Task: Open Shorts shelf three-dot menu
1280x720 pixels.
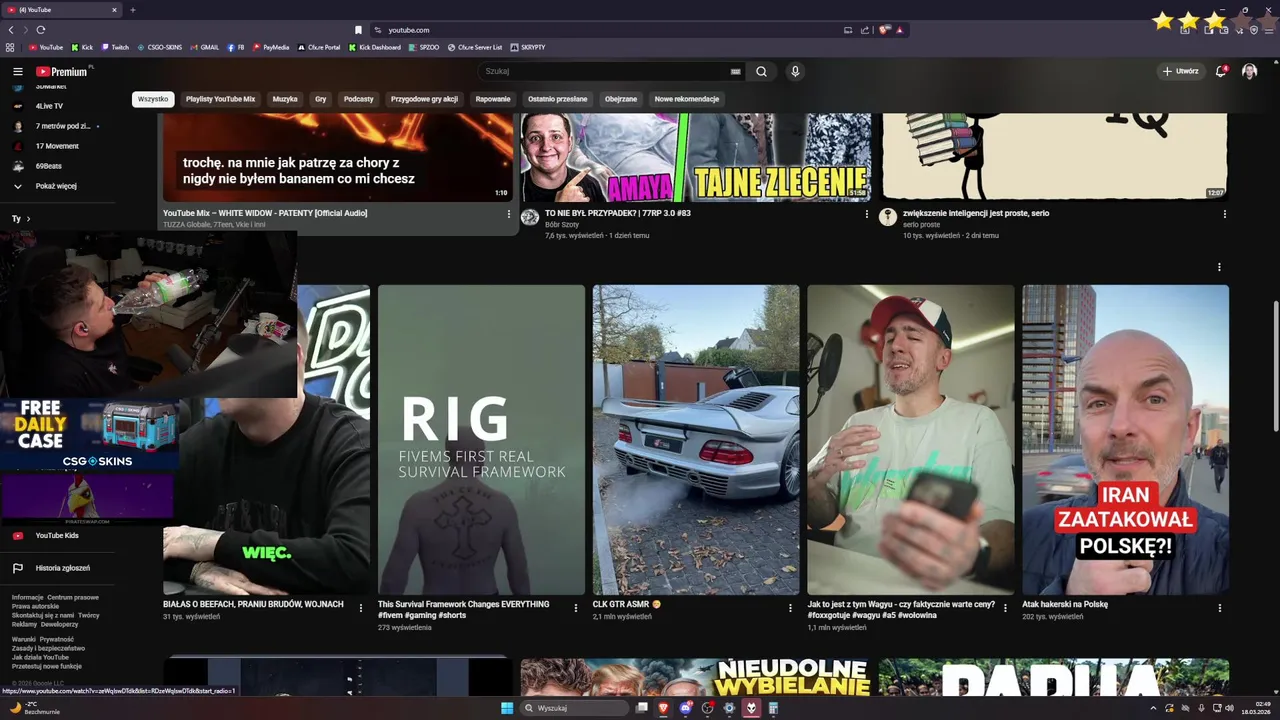Action: point(1219,267)
